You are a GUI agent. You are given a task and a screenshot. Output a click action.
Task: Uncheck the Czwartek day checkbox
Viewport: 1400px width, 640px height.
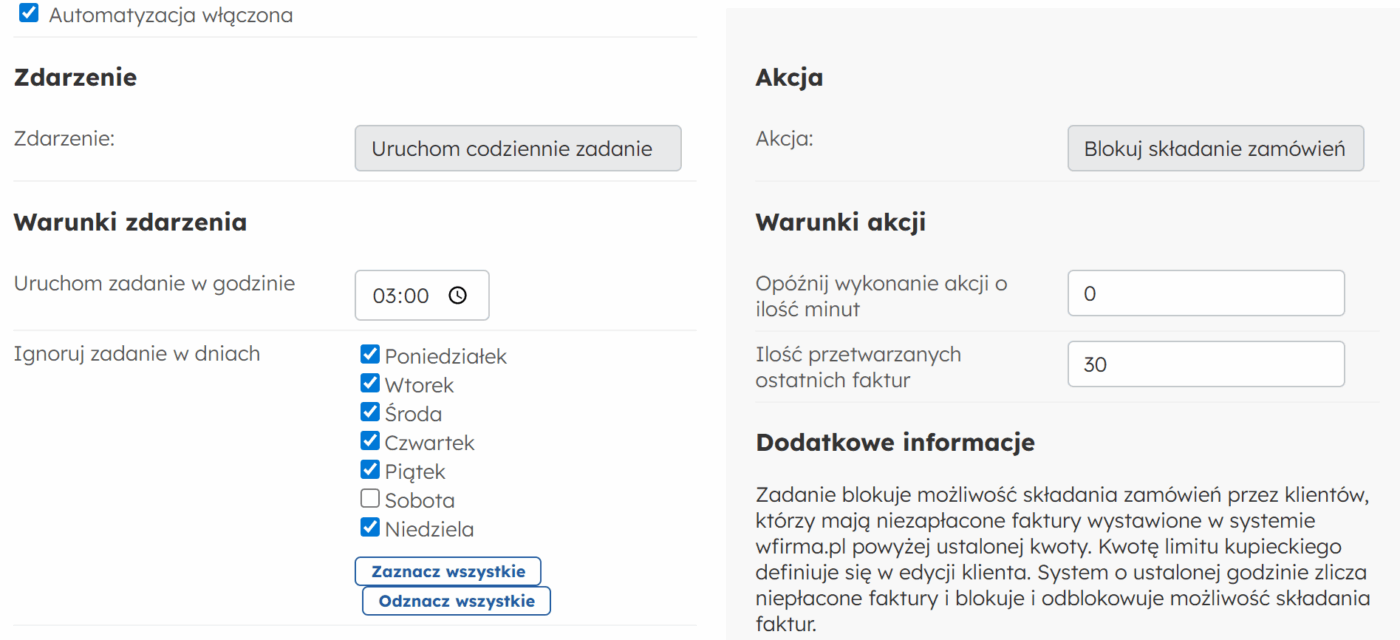click(x=370, y=442)
